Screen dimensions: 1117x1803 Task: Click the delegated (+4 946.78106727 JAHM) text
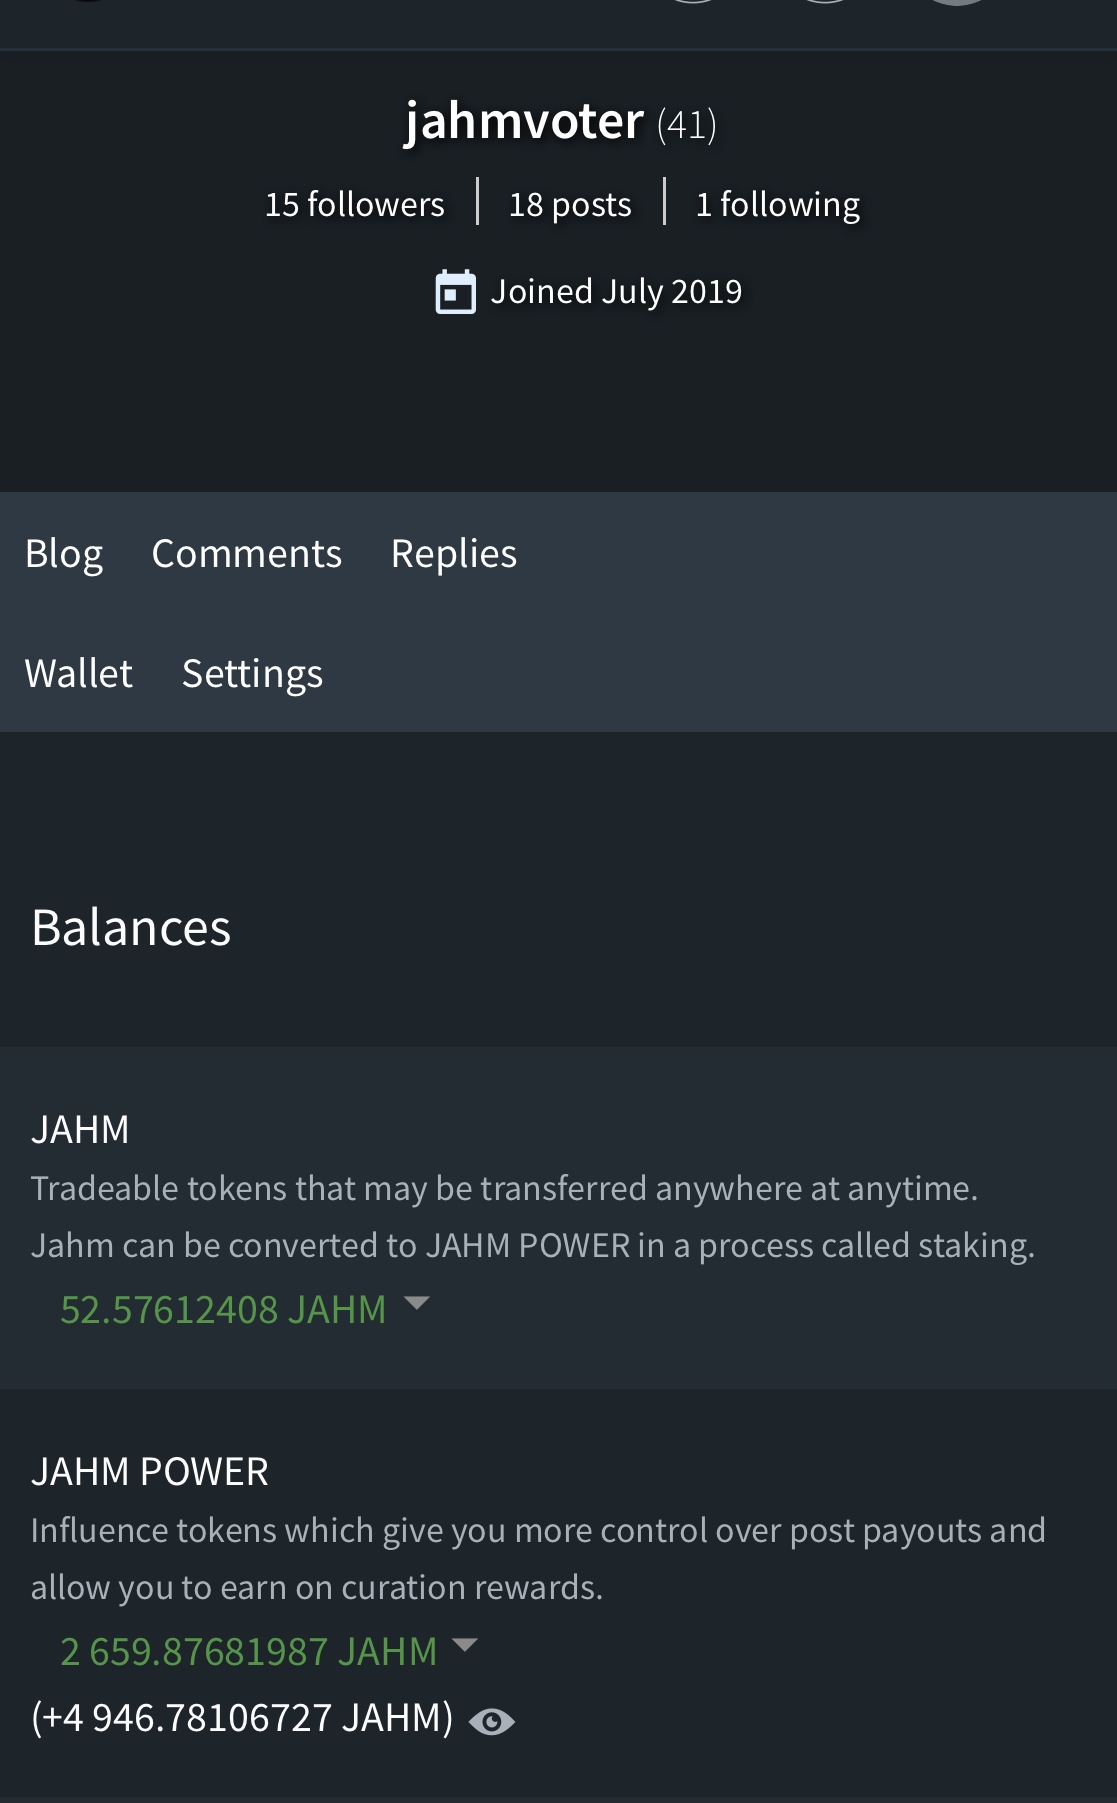[x=242, y=1717]
